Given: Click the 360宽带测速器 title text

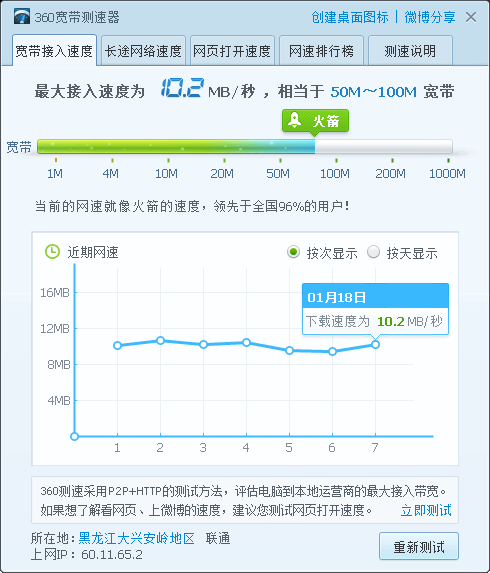Looking at the screenshot, I should point(77,17).
